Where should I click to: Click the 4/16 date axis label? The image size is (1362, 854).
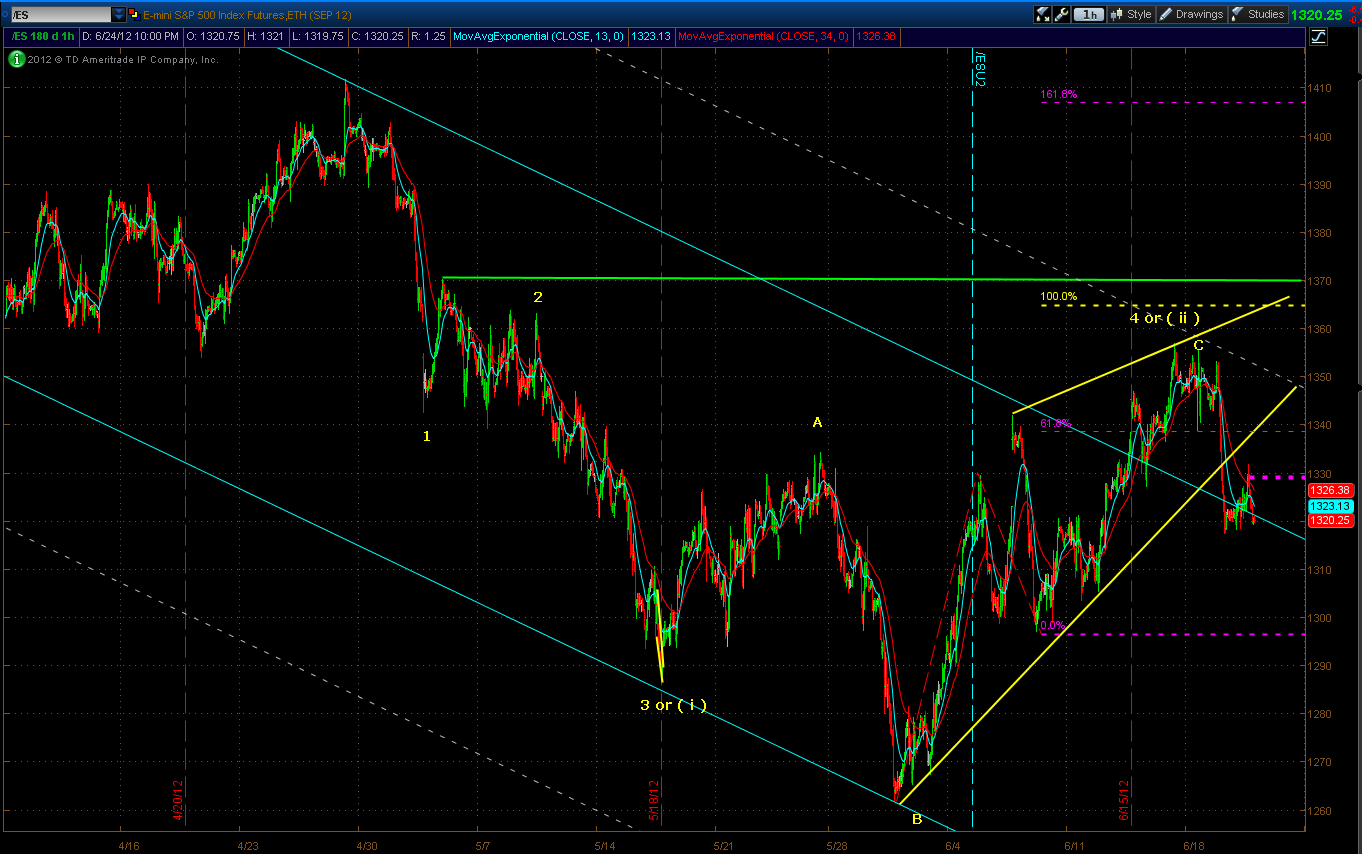click(129, 845)
